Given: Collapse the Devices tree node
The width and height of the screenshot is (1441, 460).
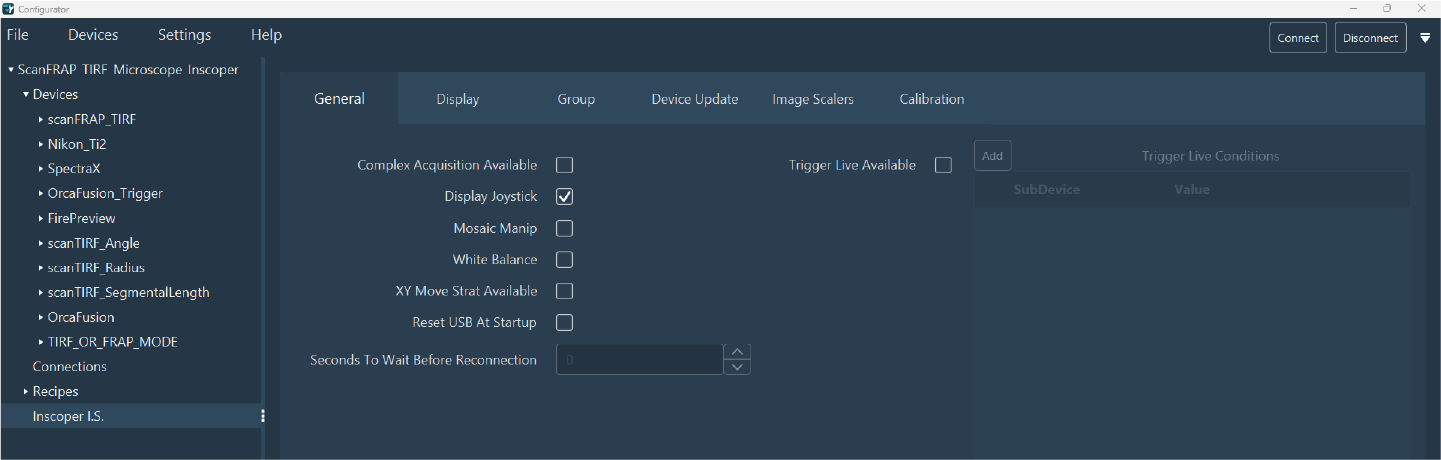Looking at the screenshot, I should pyautogui.click(x=26, y=95).
